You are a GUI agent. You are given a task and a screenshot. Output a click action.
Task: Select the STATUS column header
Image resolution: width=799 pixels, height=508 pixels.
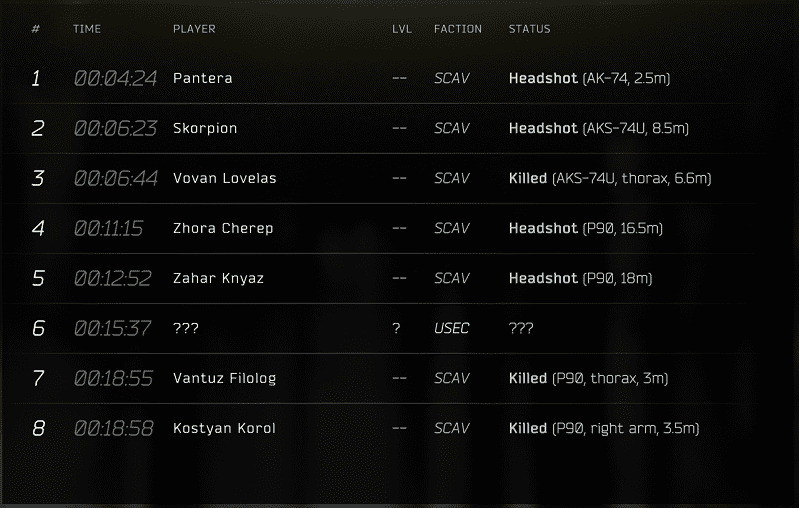click(529, 29)
